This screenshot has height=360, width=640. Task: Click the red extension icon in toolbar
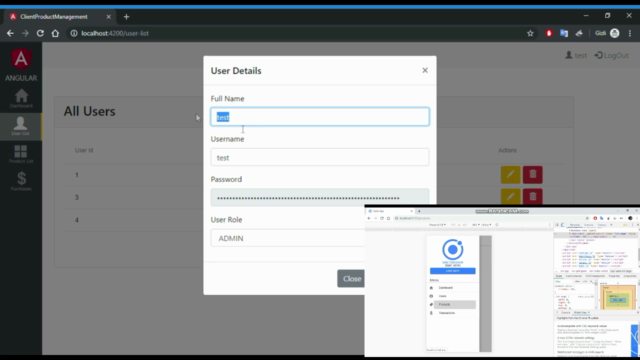549,33
